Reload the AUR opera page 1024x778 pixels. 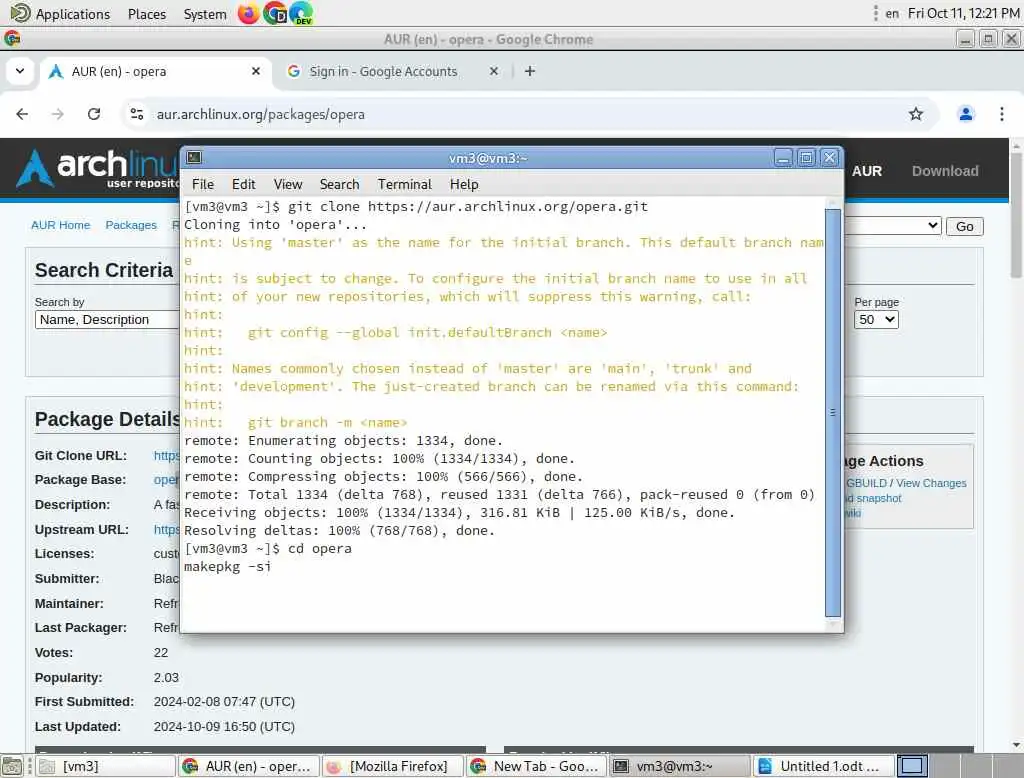(94, 114)
